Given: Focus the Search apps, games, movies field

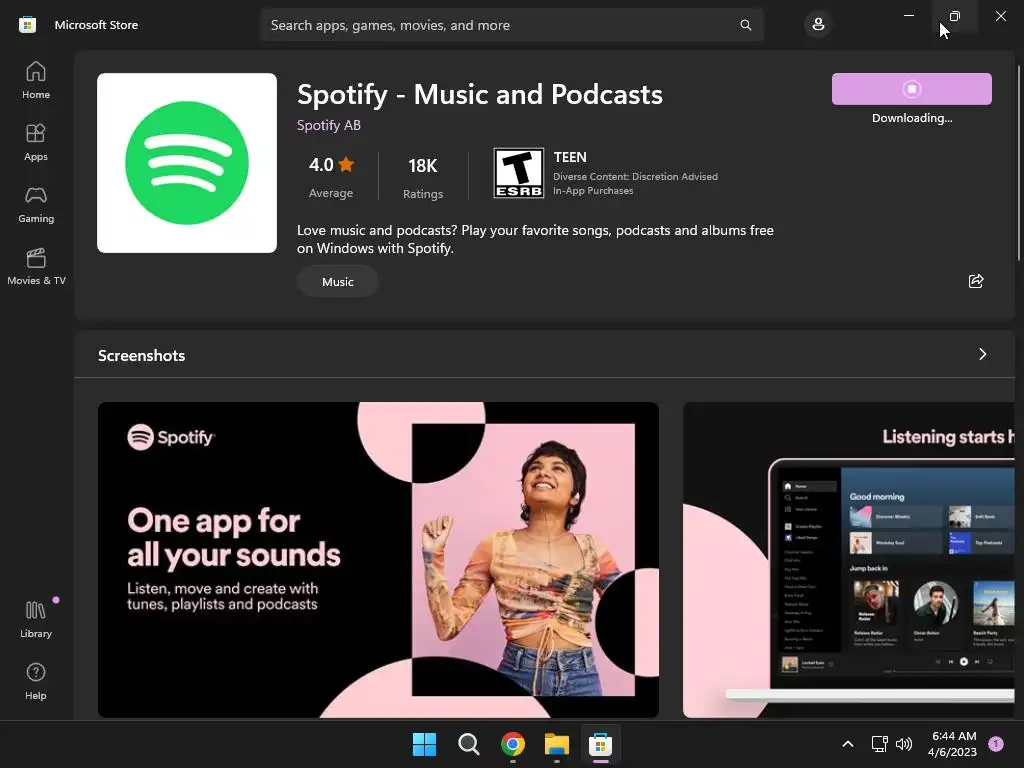Looking at the screenshot, I should [x=512, y=25].
